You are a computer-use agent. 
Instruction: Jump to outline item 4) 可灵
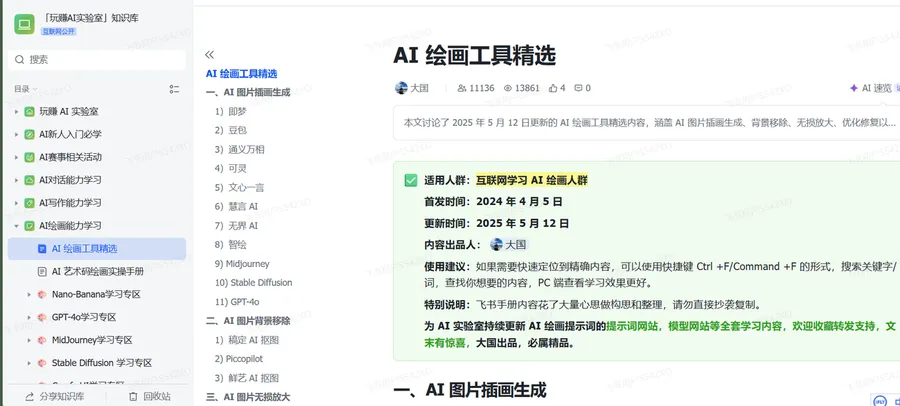231,169
